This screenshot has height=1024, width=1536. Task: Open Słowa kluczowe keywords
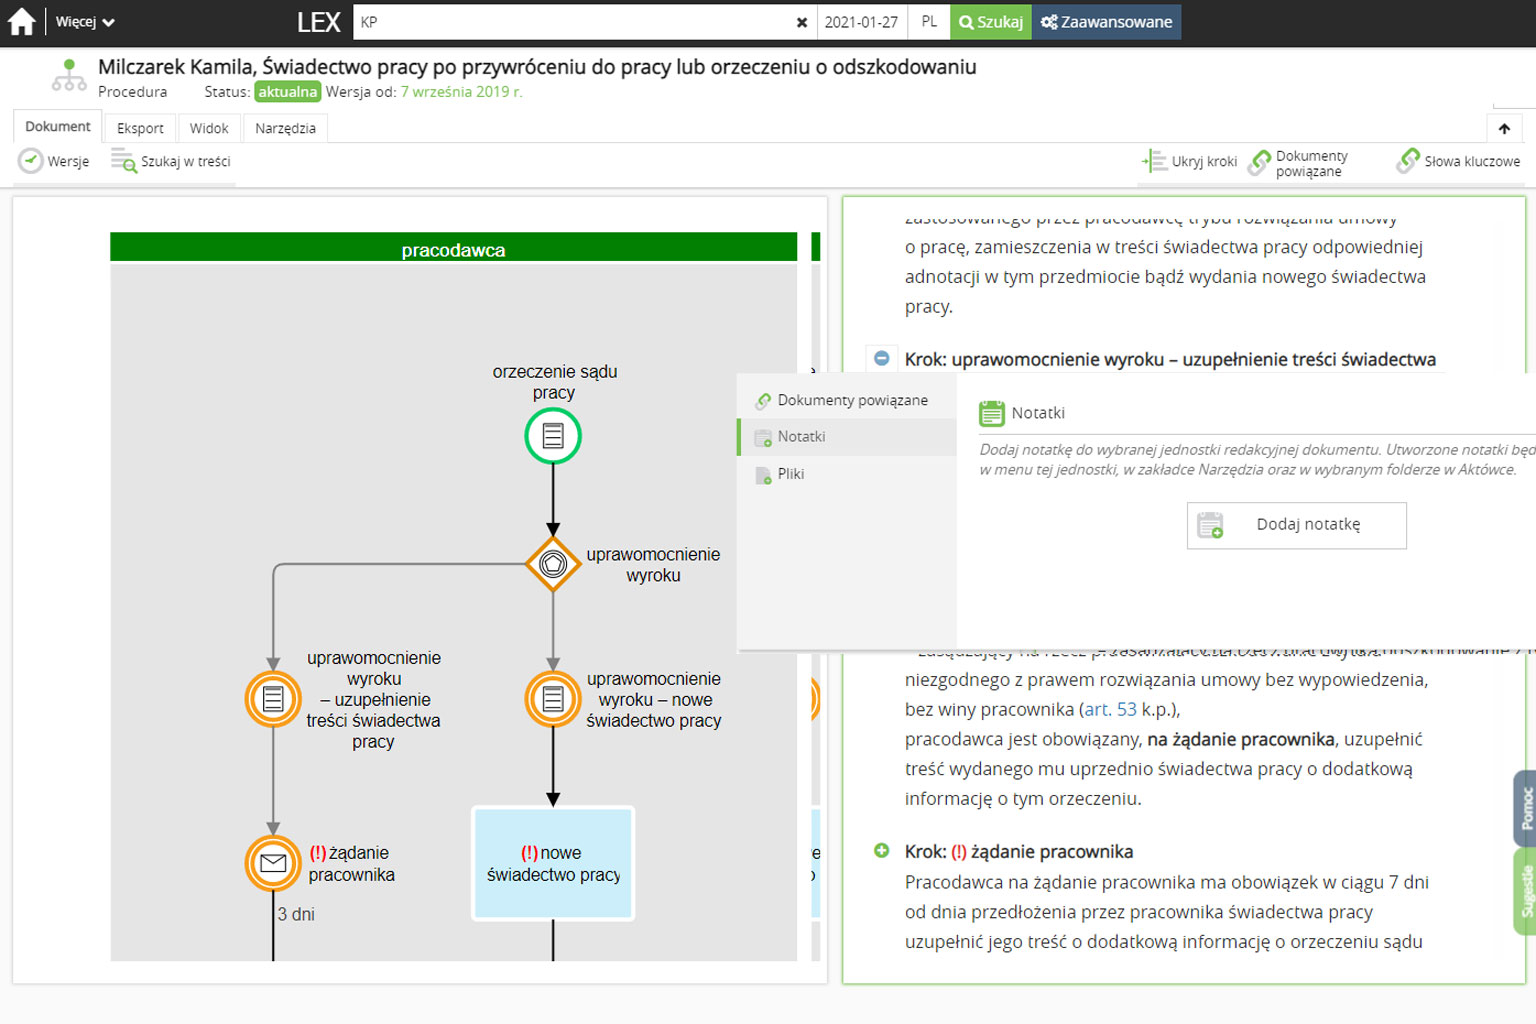click(x=1459, y=161)
